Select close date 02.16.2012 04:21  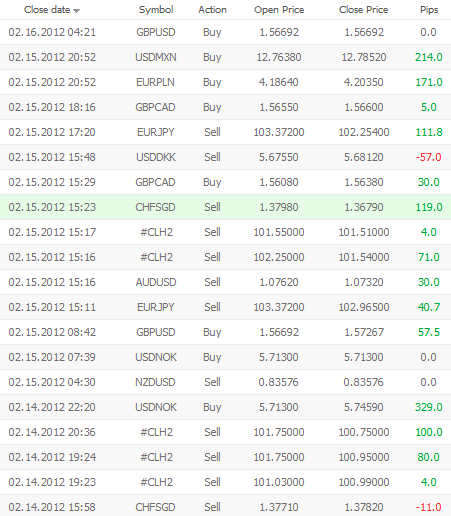coord(52,32)
